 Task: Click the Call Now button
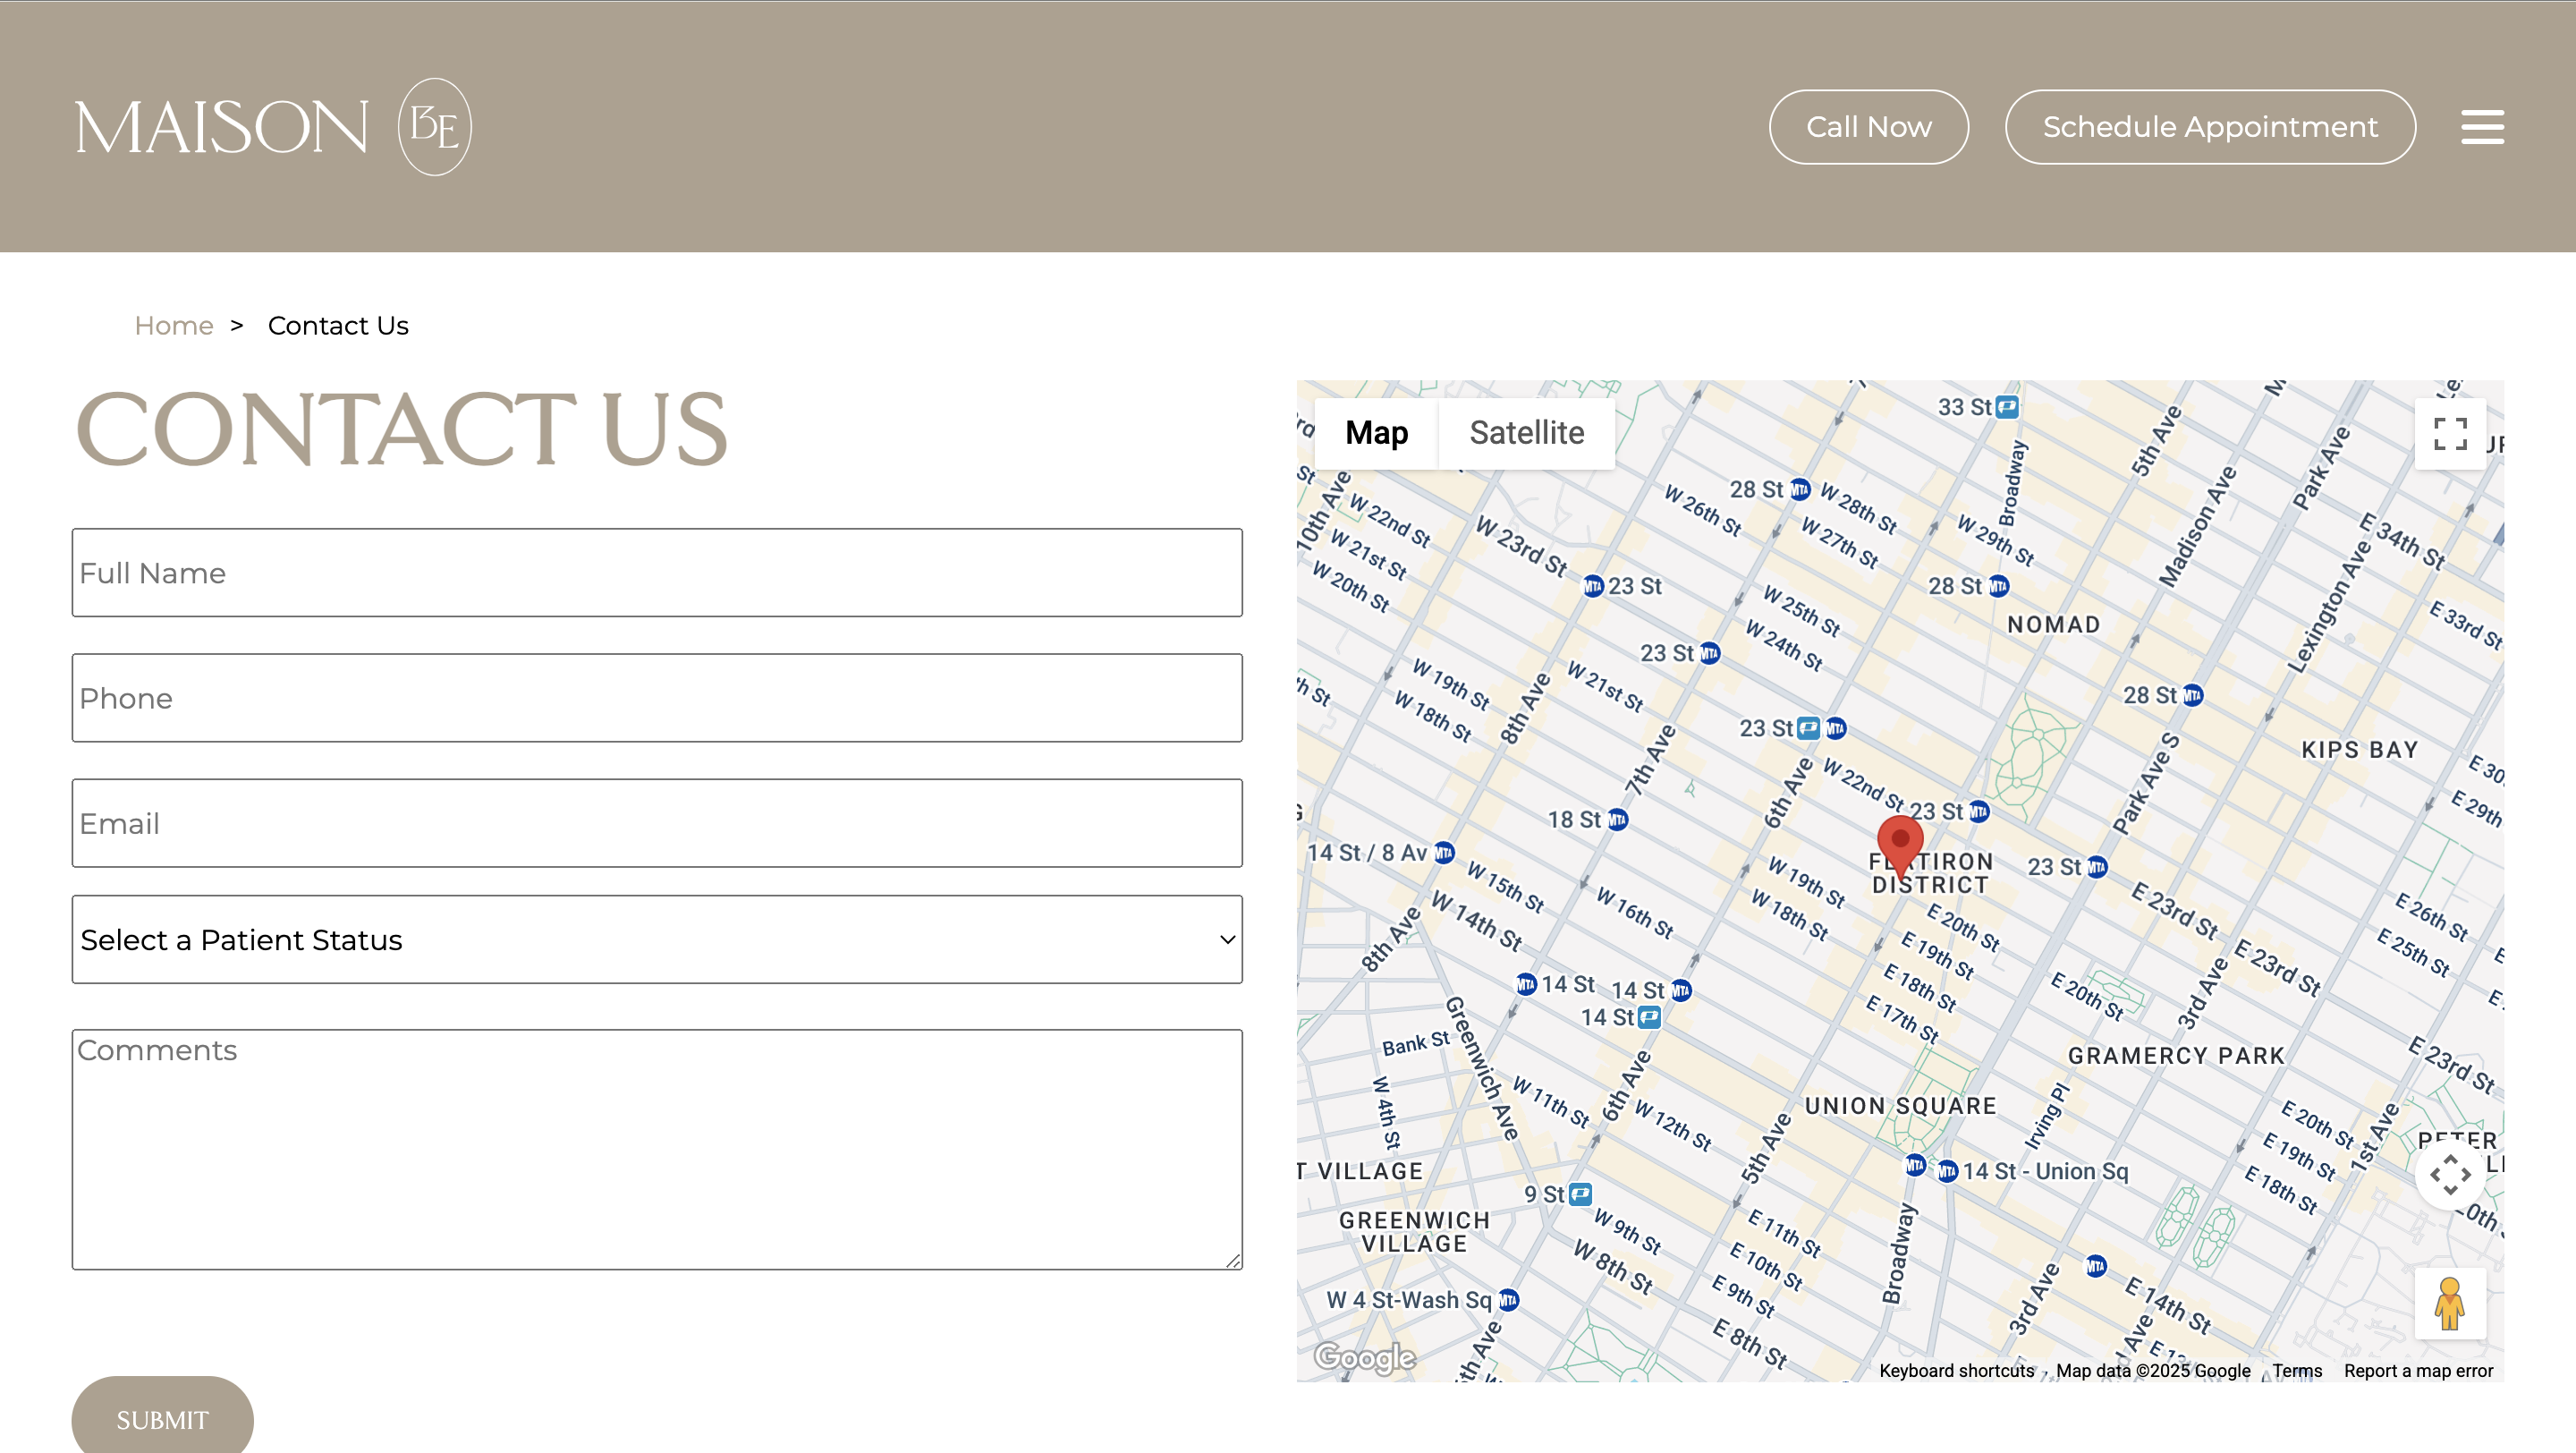(1868, 127)
